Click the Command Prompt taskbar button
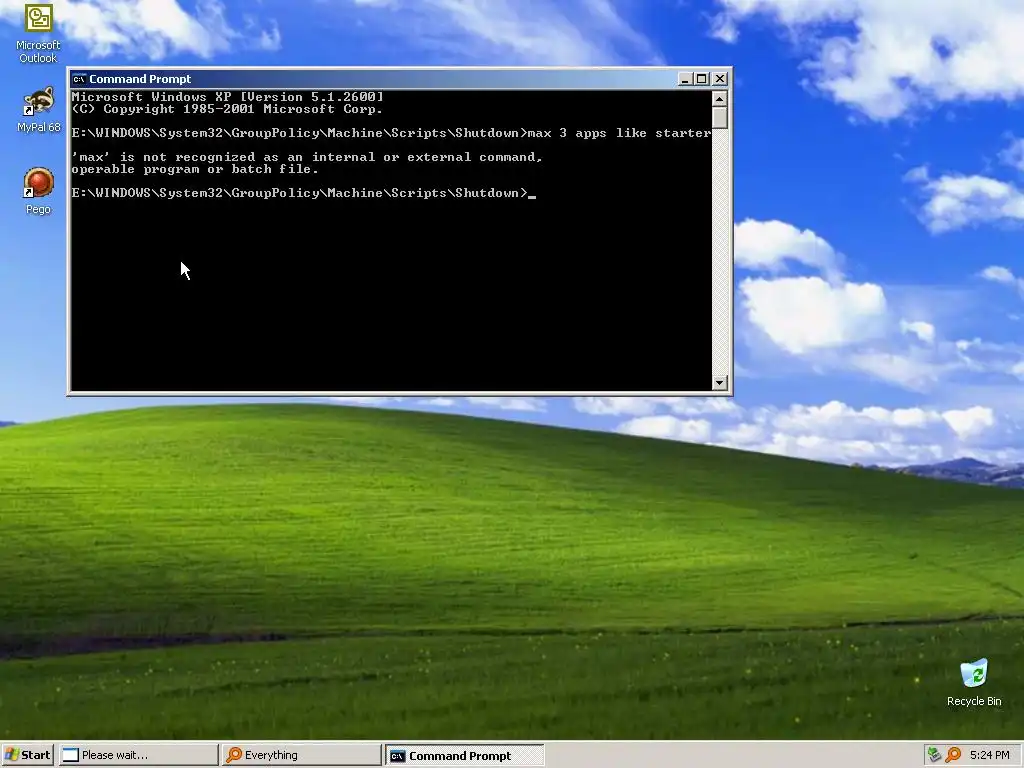Screen dimensions: 1024x768 [x=464, y=756]
